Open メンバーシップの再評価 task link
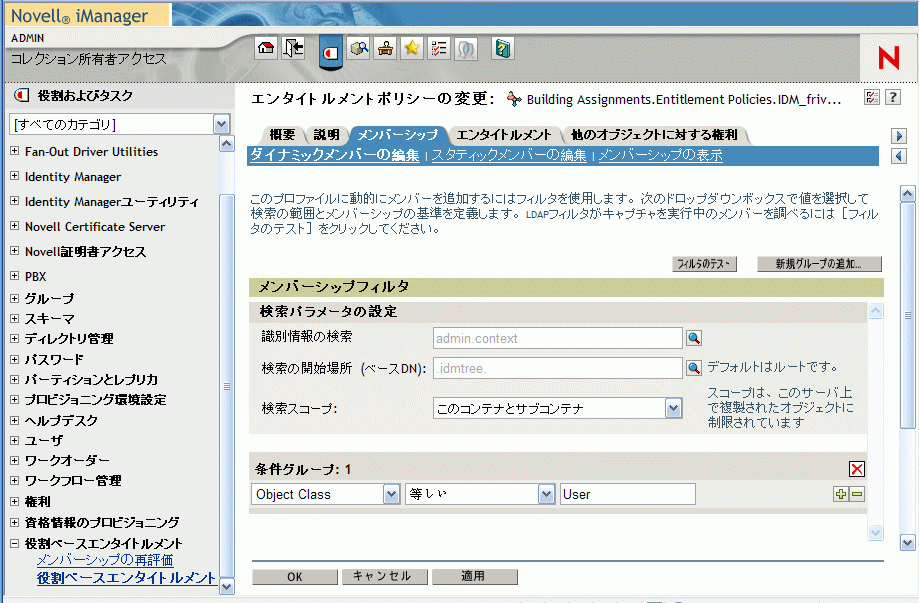Viewport: 919px width, 603px height. tap(105, 560)
